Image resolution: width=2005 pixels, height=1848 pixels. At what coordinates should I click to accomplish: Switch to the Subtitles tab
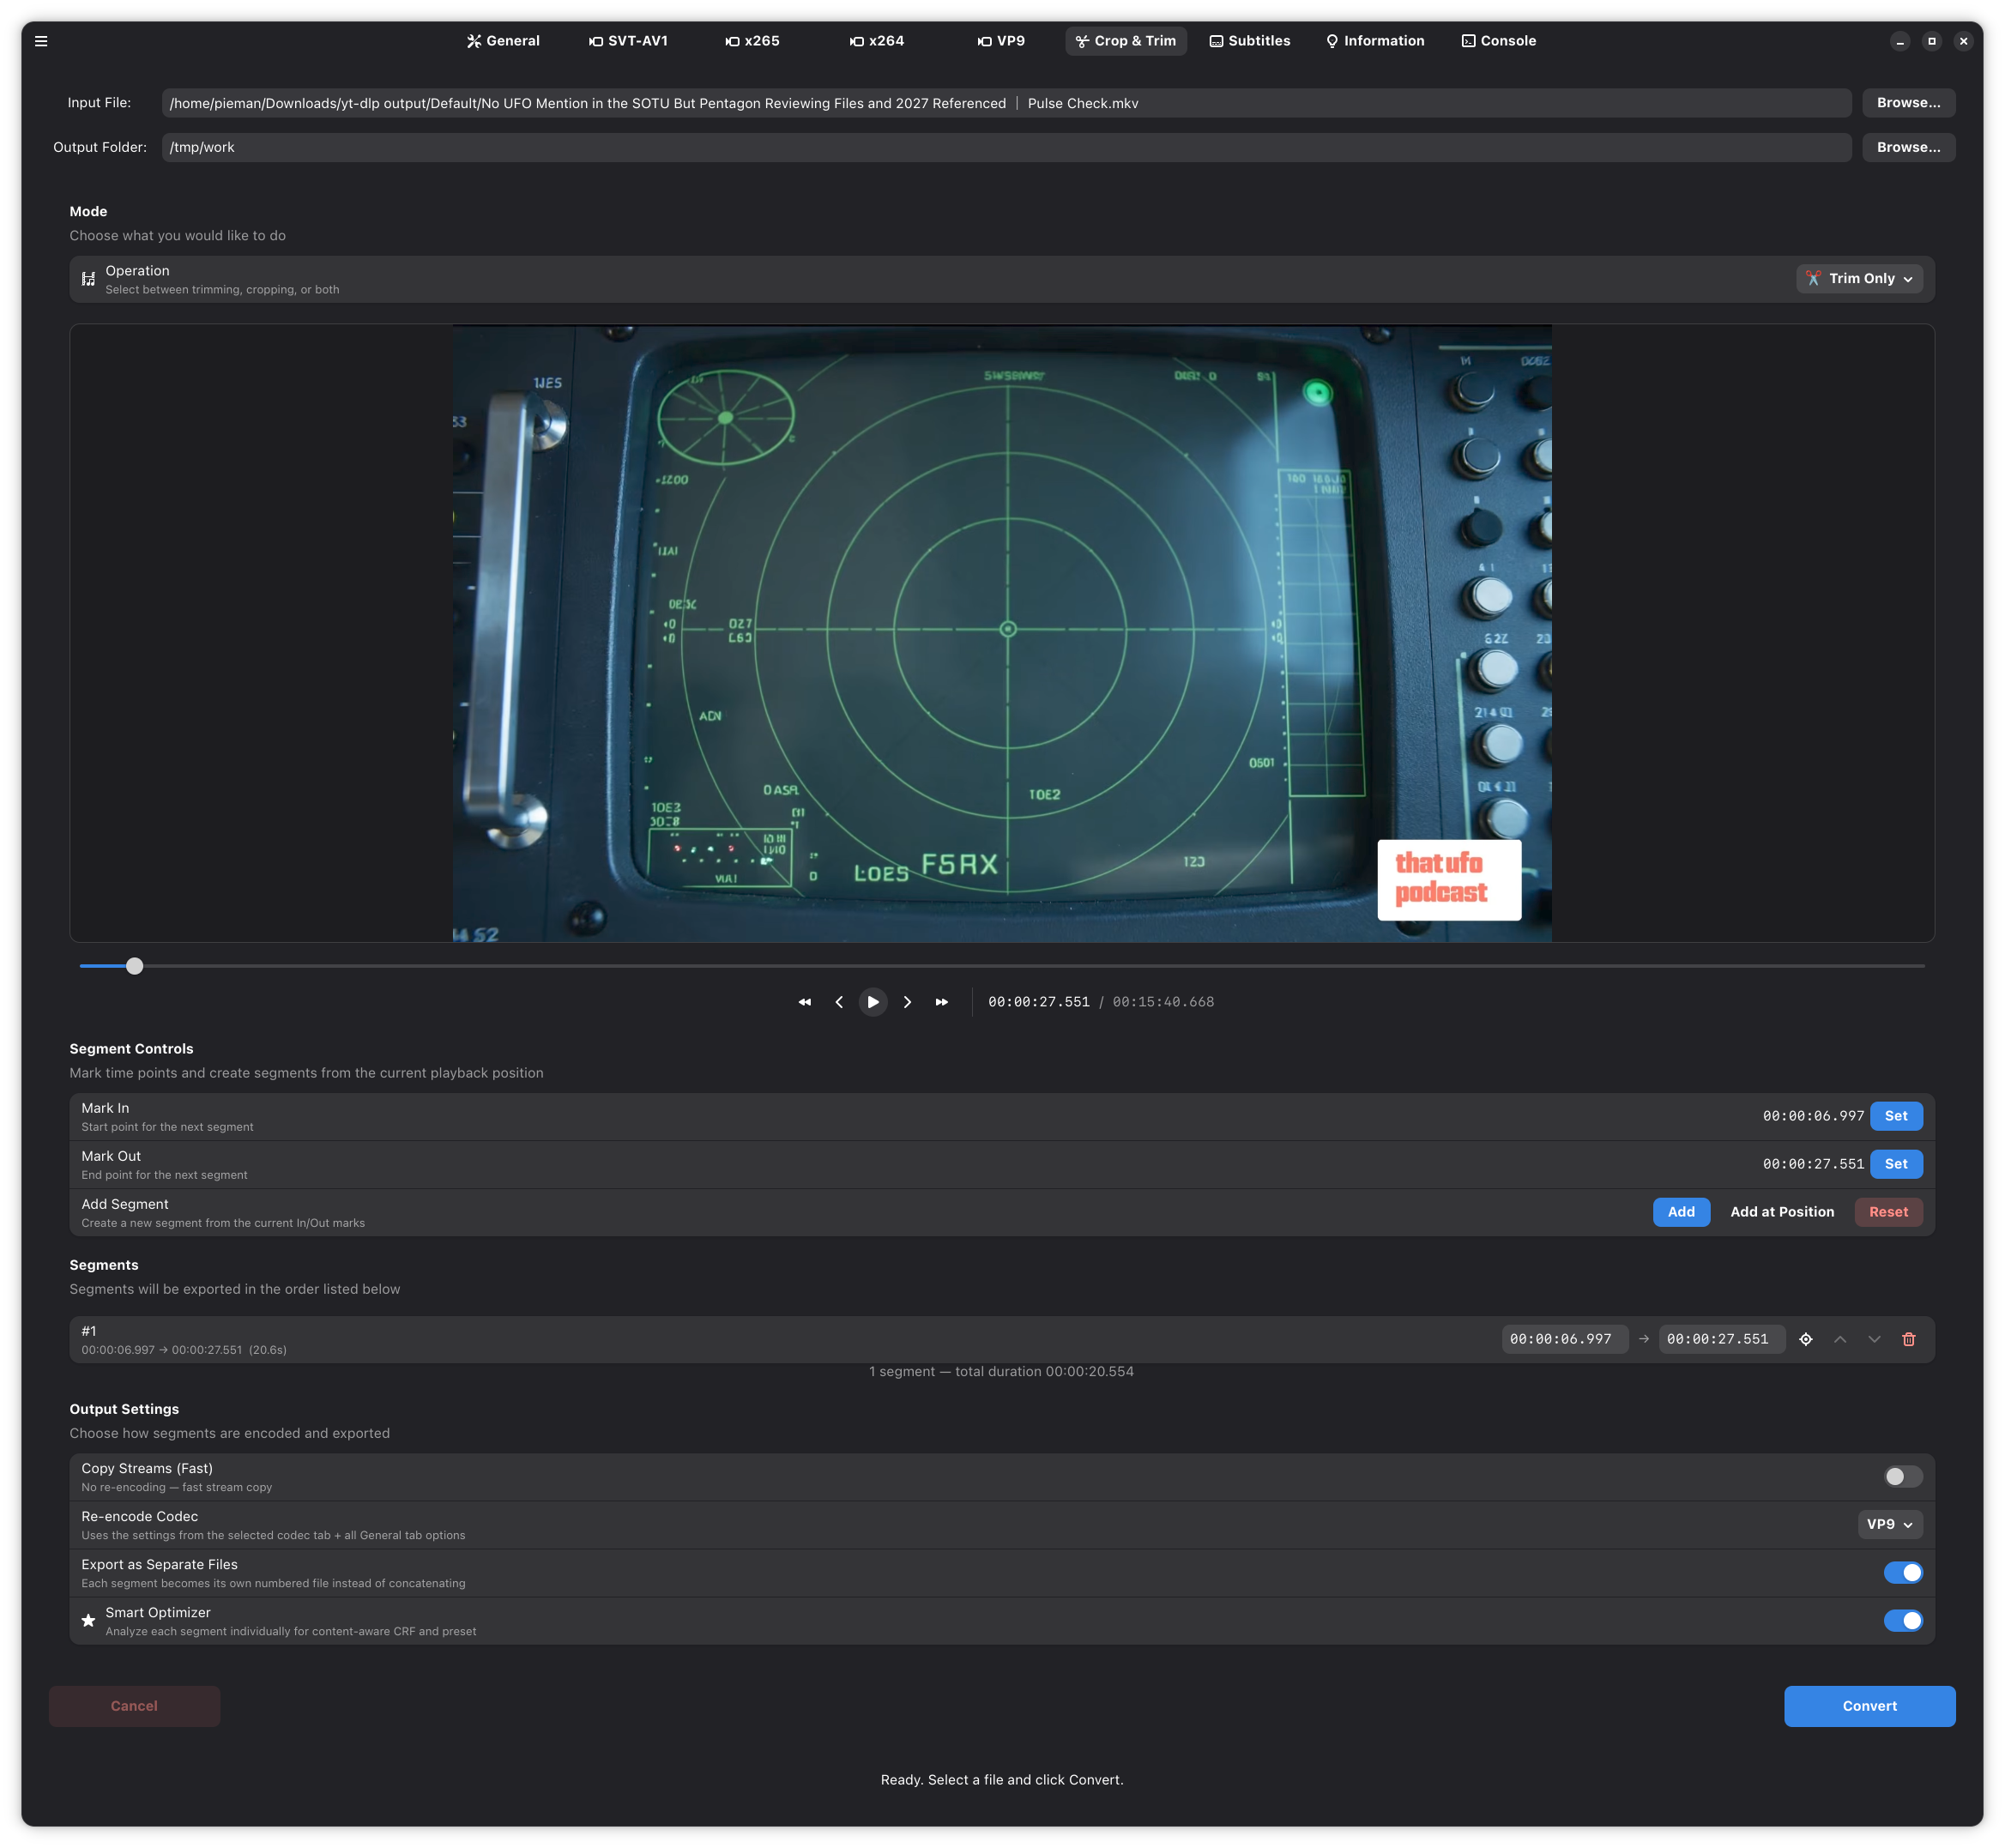point(1250,41)
